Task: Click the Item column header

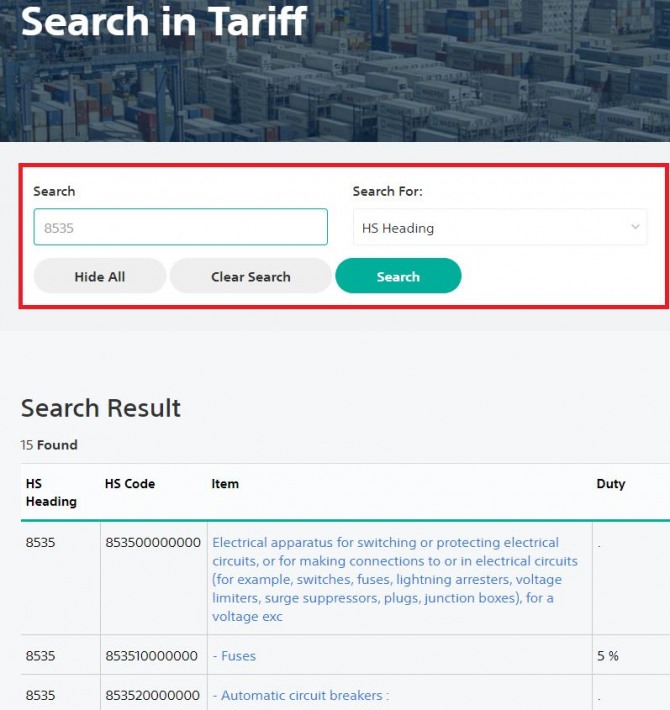Action: coord(225,484)
